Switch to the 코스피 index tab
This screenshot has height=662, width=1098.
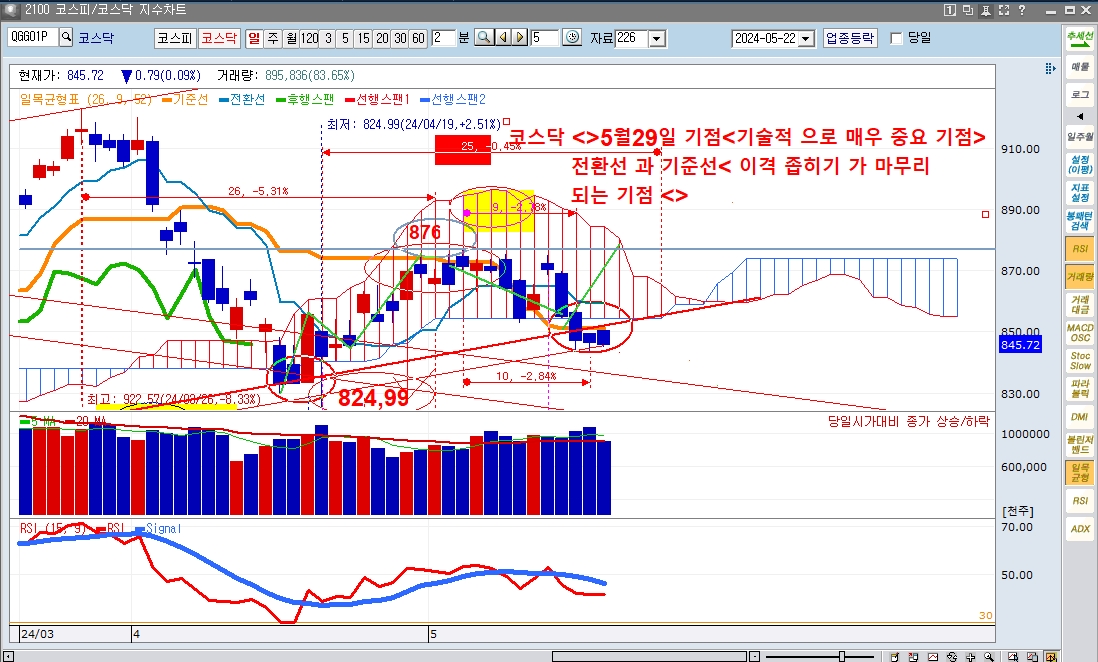coord(174,38)
